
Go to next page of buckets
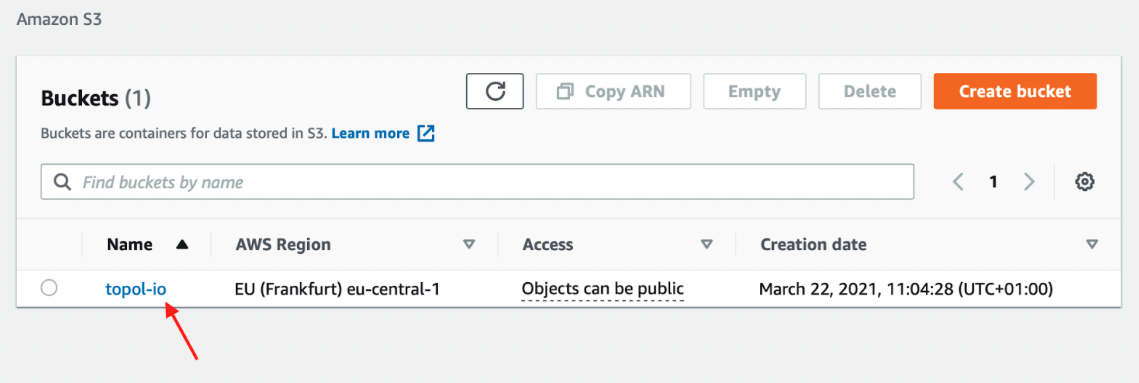pyautogui.click(x=1029, y=182)
